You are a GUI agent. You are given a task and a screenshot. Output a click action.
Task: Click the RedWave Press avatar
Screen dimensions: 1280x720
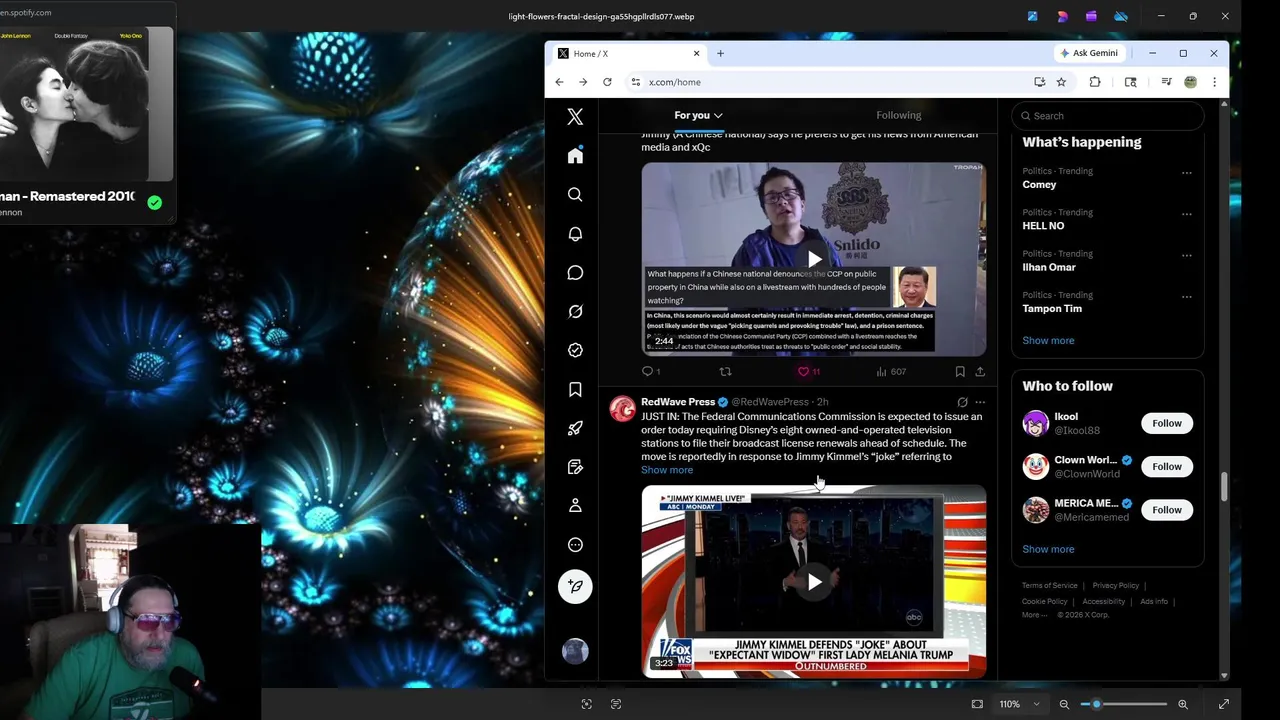[x=623, y=408]
